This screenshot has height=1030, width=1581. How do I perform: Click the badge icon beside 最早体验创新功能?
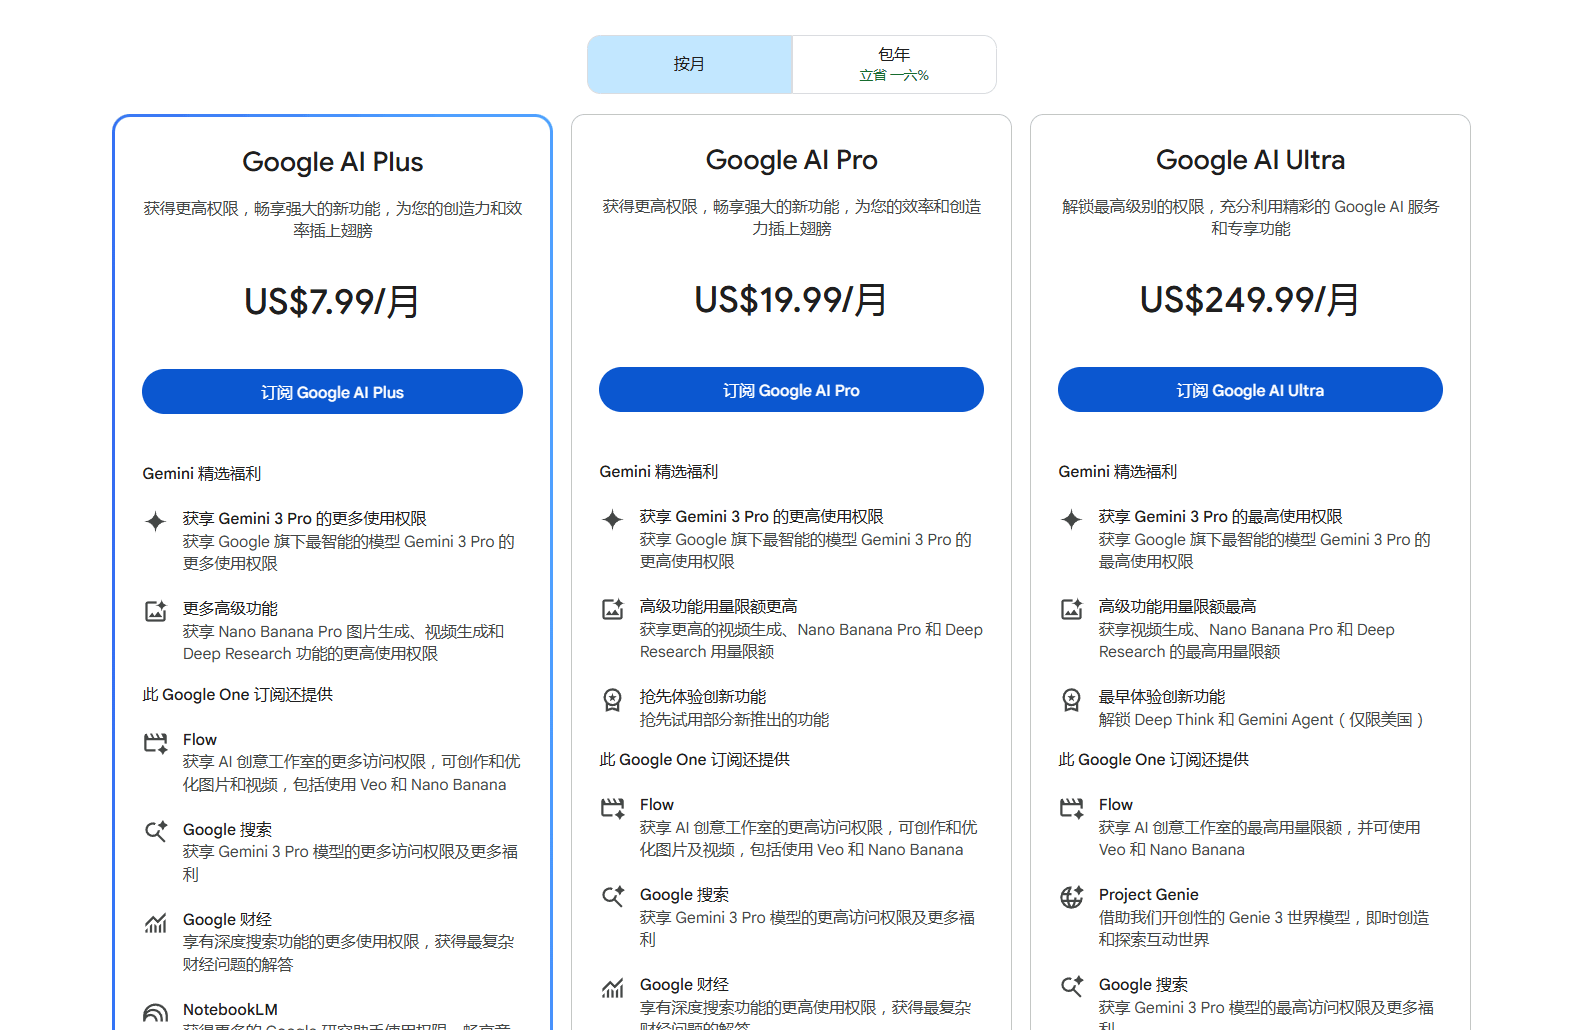[x=1071, y=700]
